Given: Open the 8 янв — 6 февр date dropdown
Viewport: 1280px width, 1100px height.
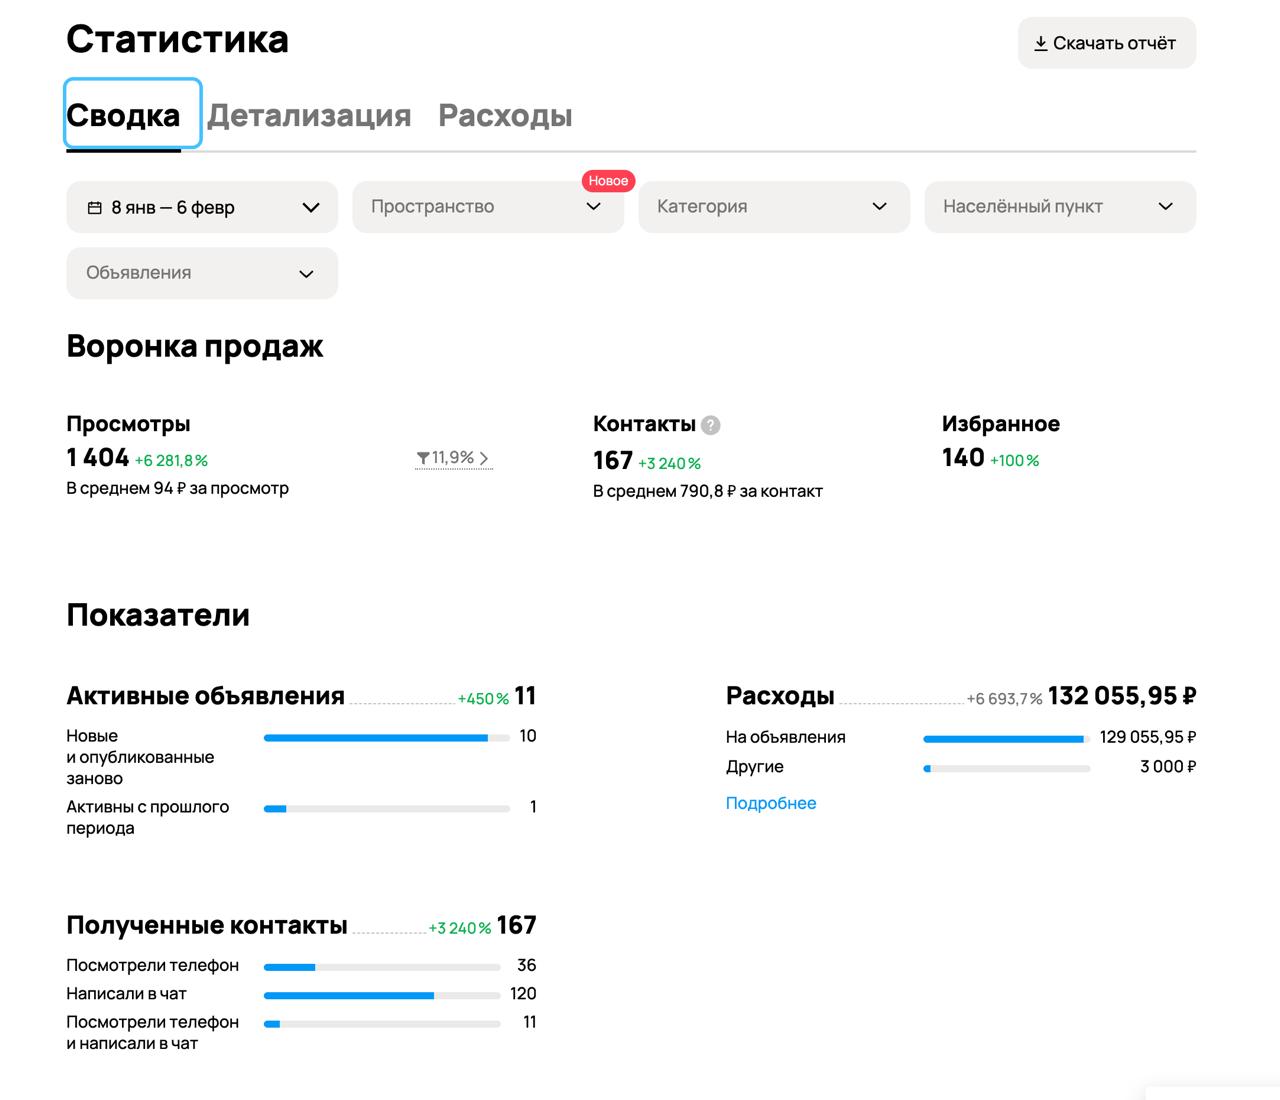Looking at the screenshot, I should [202, 207].
